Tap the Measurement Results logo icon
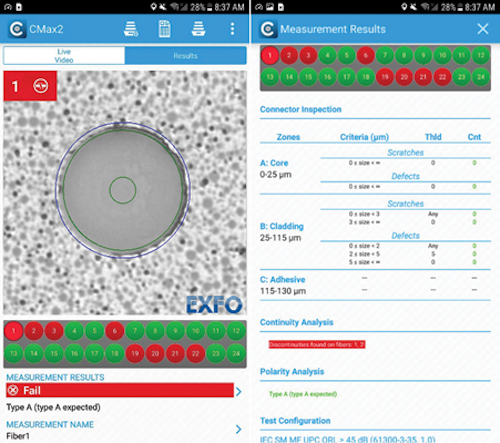Screen dimensions: 500x443 coord(268,29)
